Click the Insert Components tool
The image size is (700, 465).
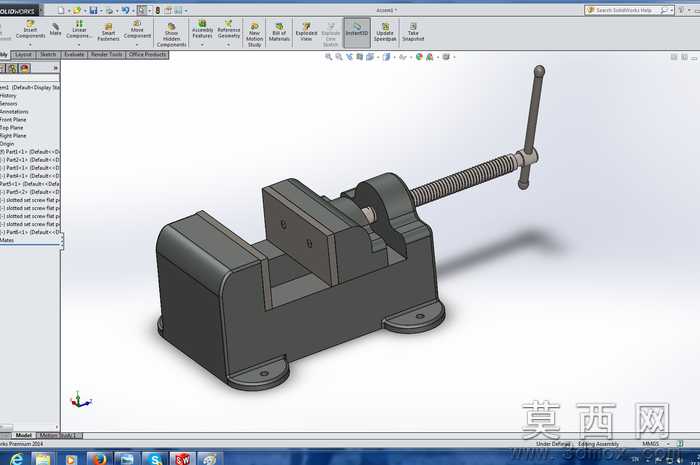[x=30, y=29]
